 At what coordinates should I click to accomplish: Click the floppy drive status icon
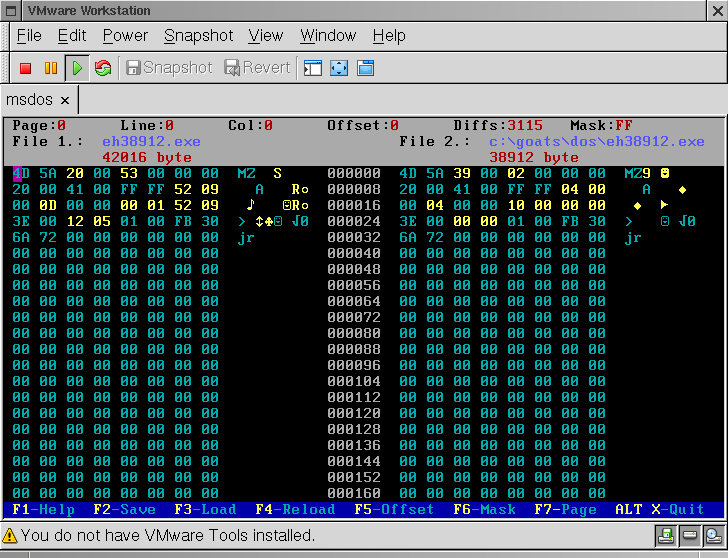(666, 536)
